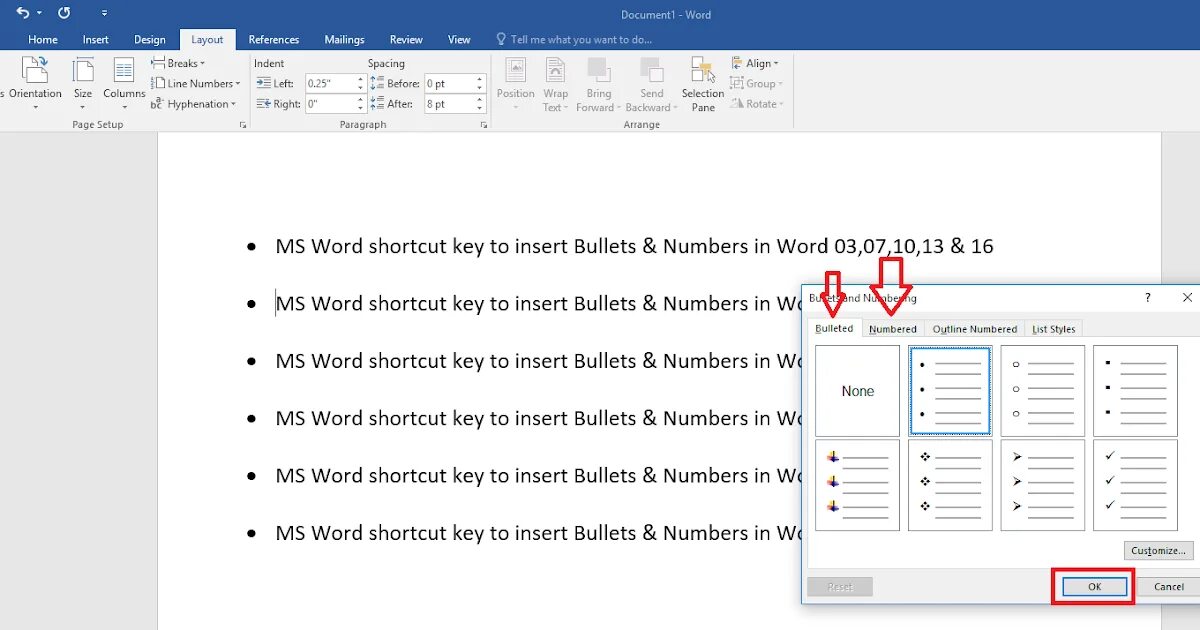Click the Spacing After value field

click(x=448, y=104)
